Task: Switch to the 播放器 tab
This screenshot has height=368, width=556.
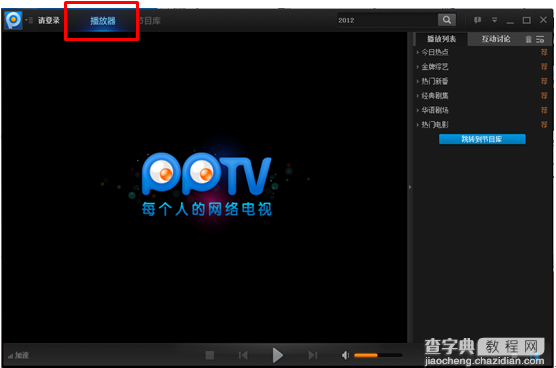Action: (102, 21)
